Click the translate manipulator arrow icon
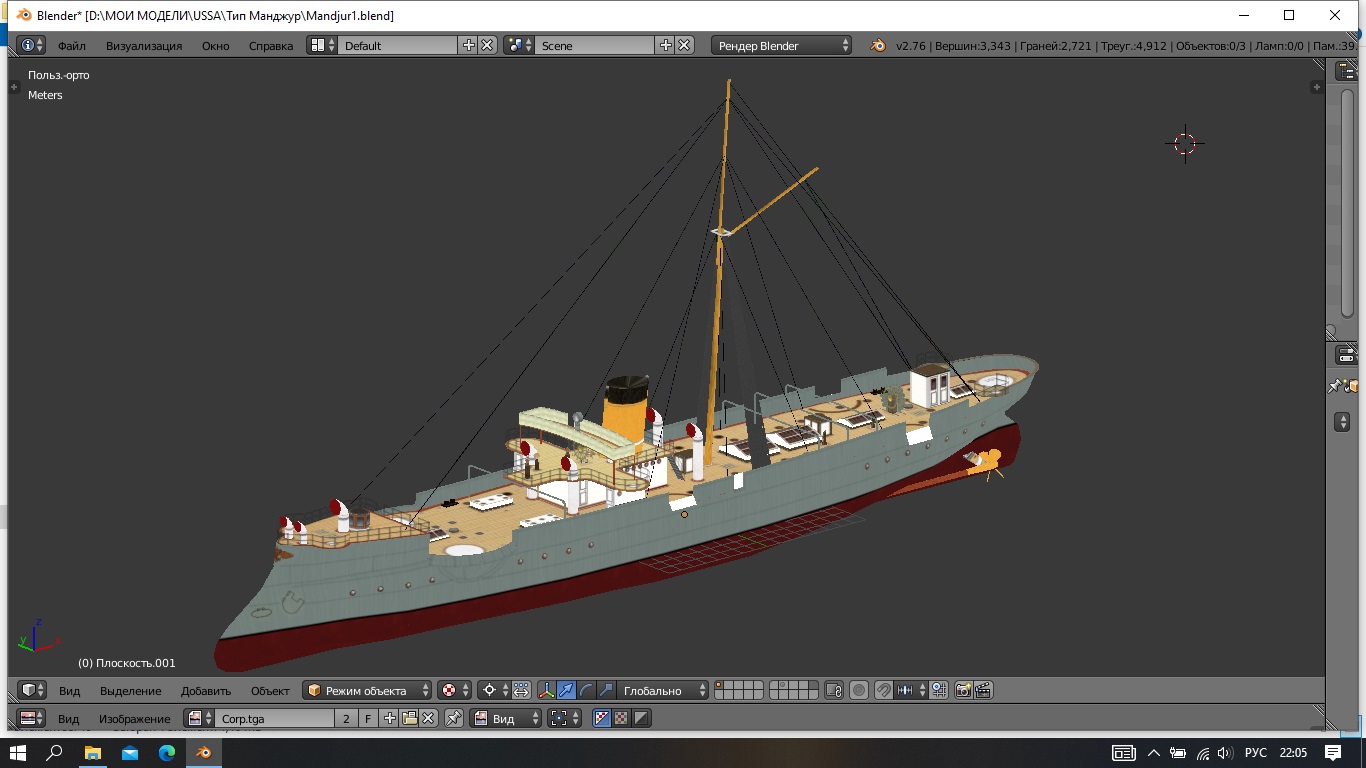This screenshot has height=768, width=1366. click(x=566, y=690)
